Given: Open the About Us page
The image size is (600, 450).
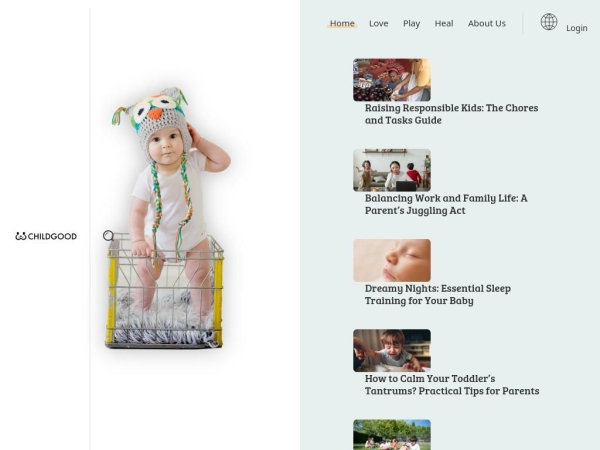Looking at the screenshot, I should [487, 23].
